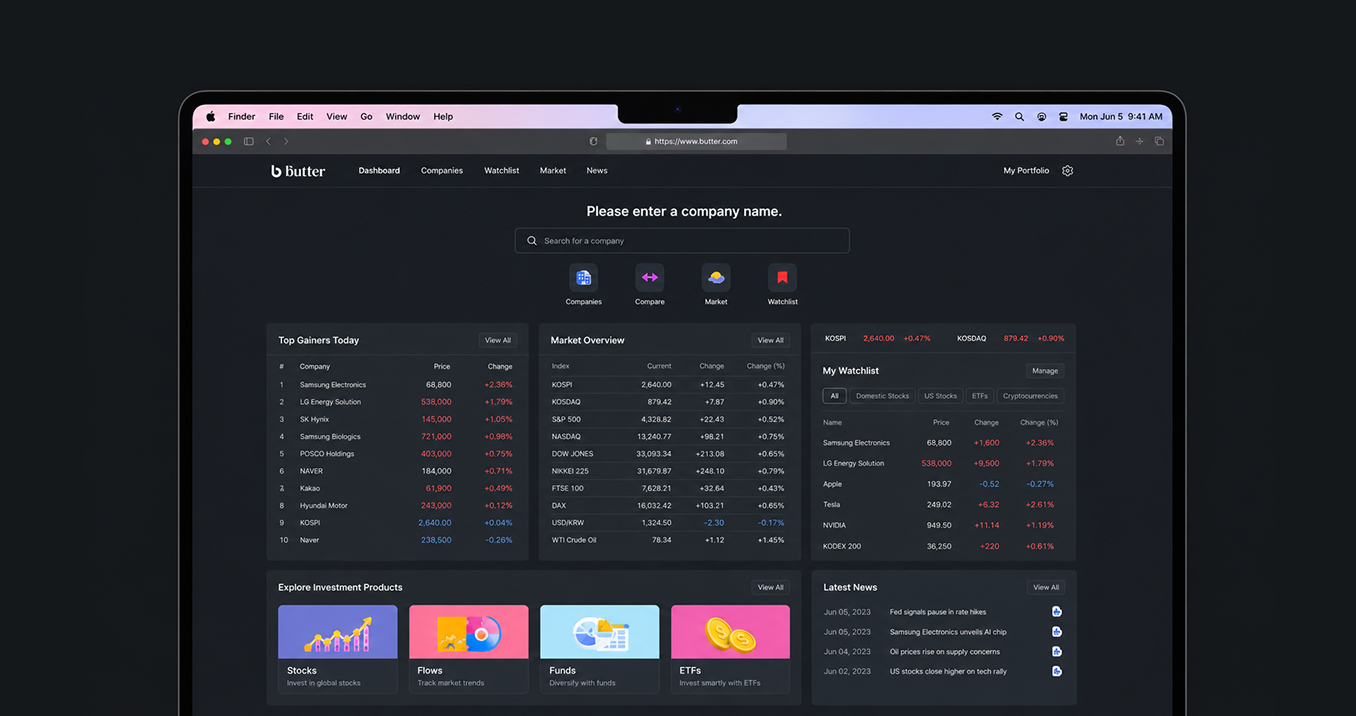This screenshot has height=716, width=1356.
Task: Select Tesla in My Watchlist
Action: (x=943, y=505)
